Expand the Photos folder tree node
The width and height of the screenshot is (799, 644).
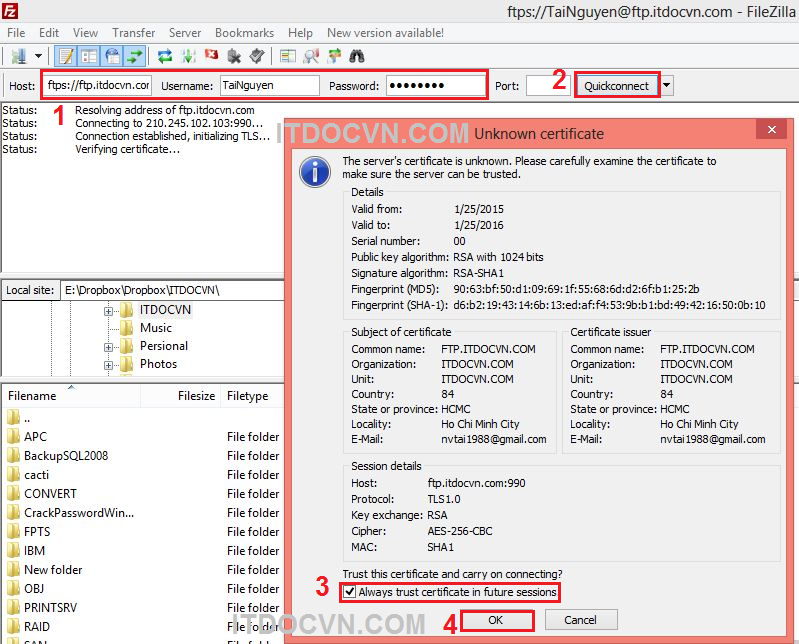click(x=108, y=364)
